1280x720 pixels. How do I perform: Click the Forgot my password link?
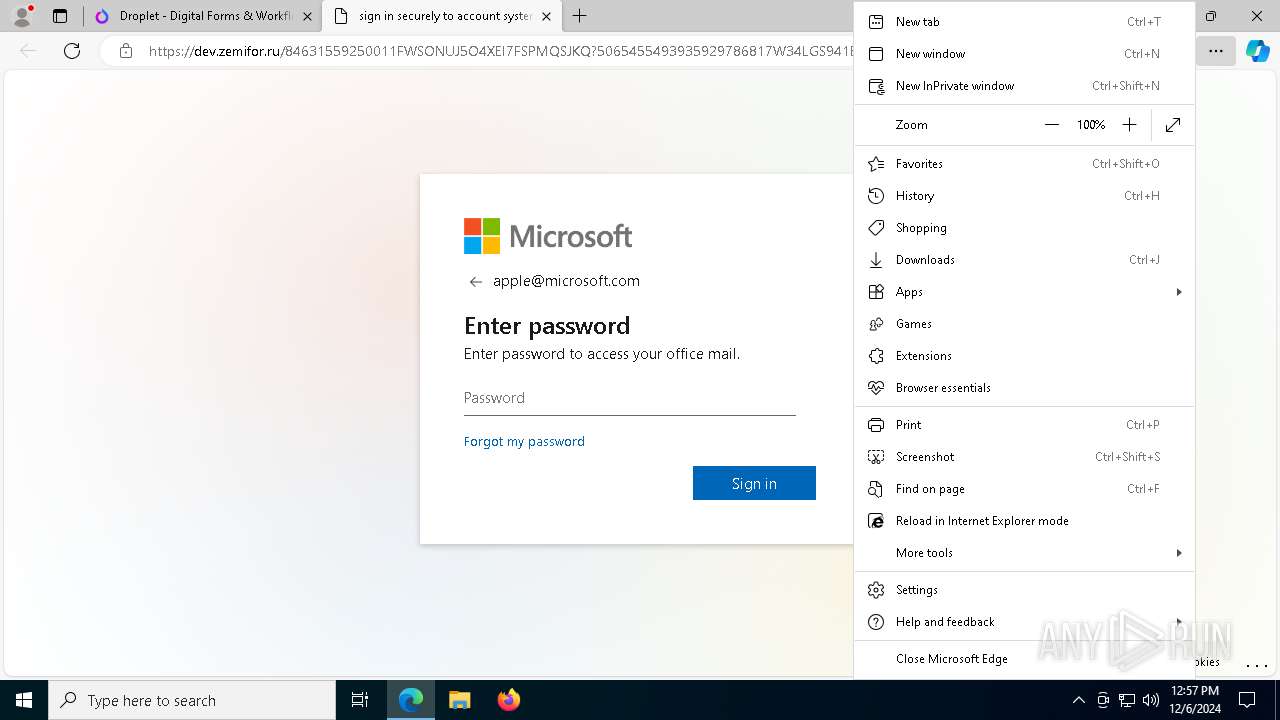click(x=524, y=441)
